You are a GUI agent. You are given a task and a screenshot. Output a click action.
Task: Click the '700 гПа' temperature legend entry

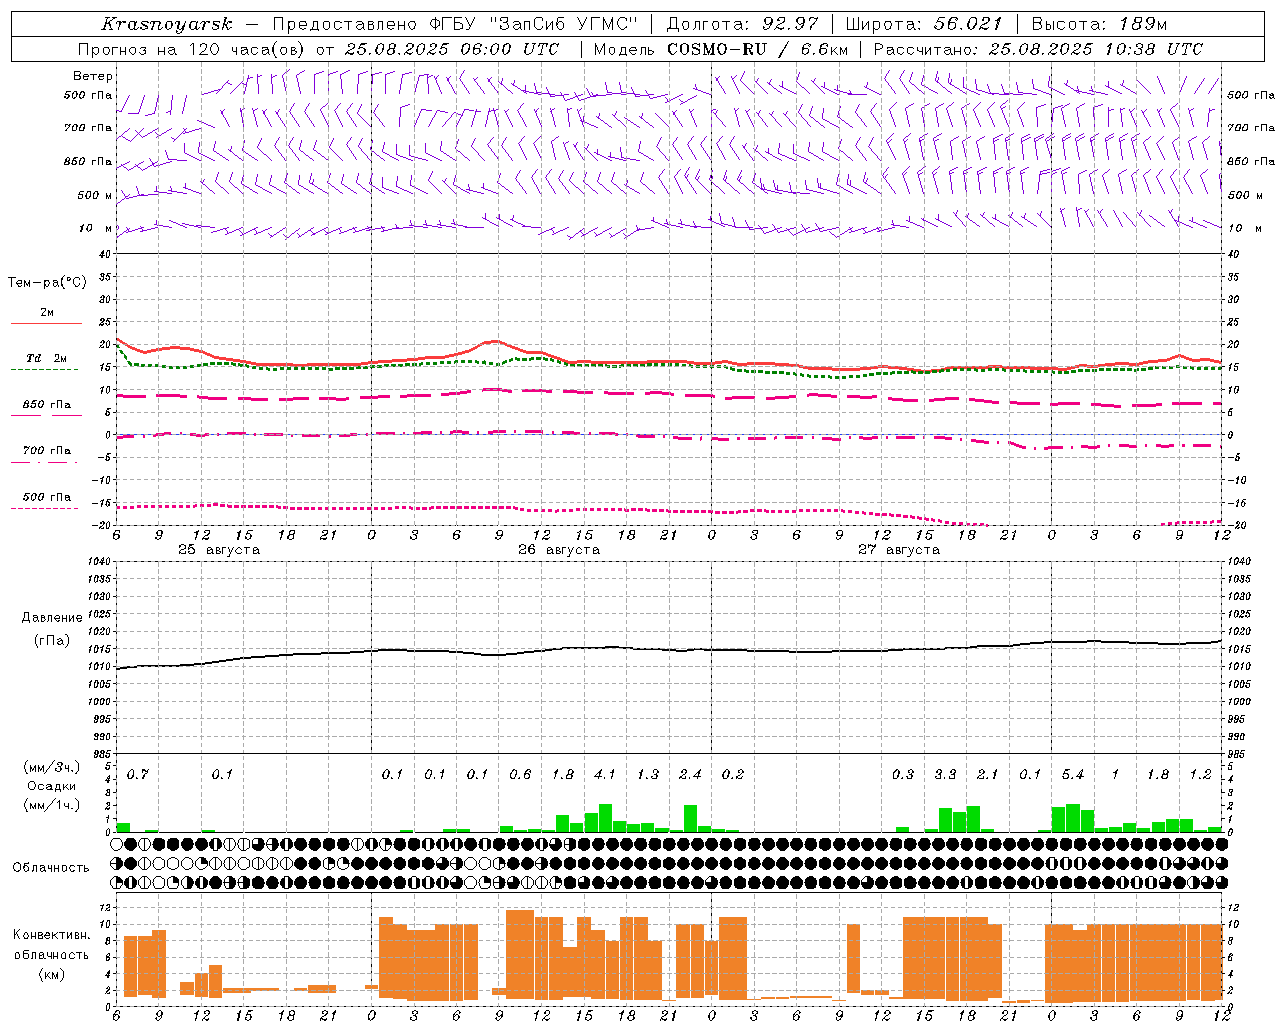pos(47,450)
